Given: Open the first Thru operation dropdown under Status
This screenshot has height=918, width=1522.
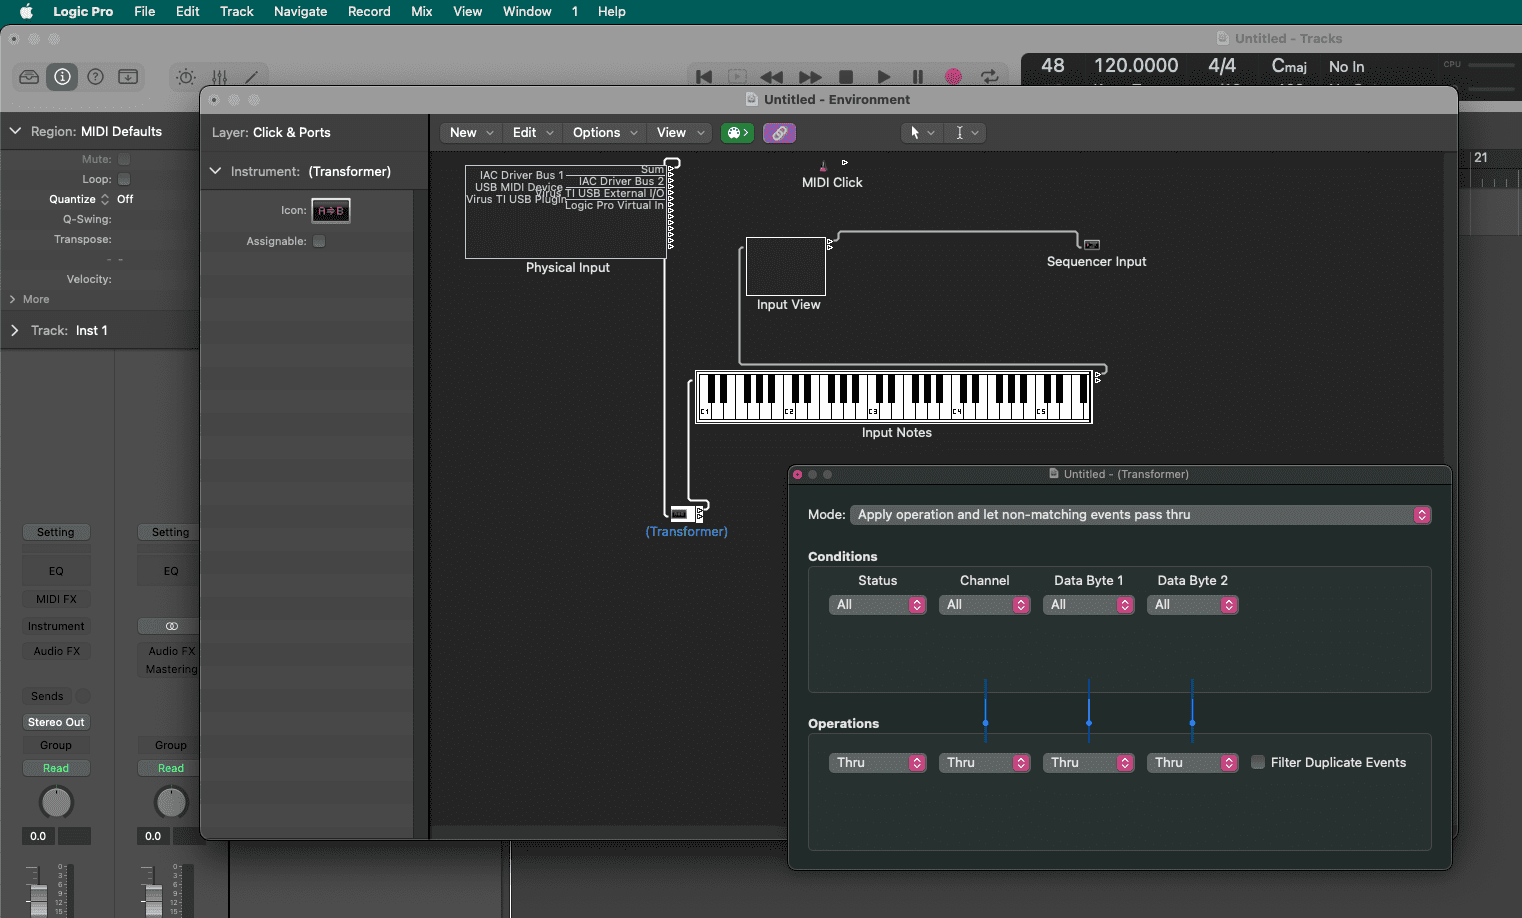Looking at the screenshot, I should [x=878, y=763].
